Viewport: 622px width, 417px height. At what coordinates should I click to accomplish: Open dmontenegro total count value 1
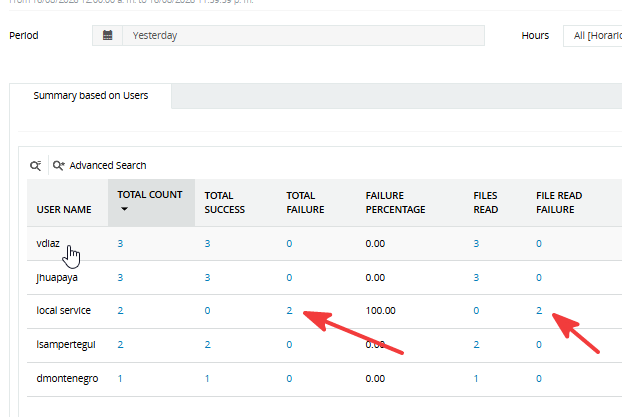tap(120, 379)
